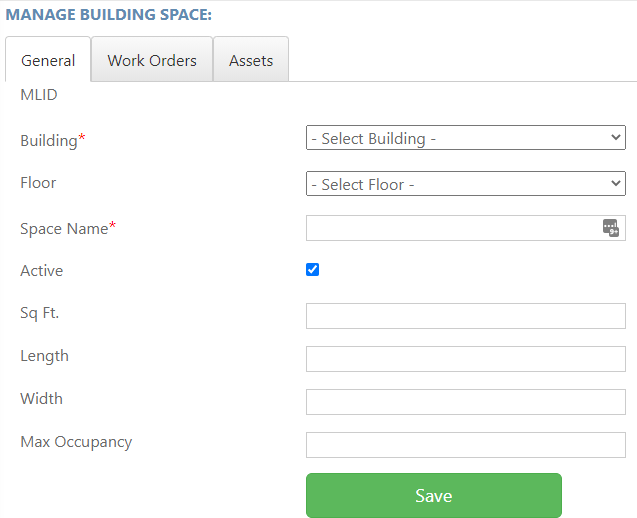Viewport: 637px width, 518px height.
Task: Uncheck the Active checkbox
Action: point(312,269)
